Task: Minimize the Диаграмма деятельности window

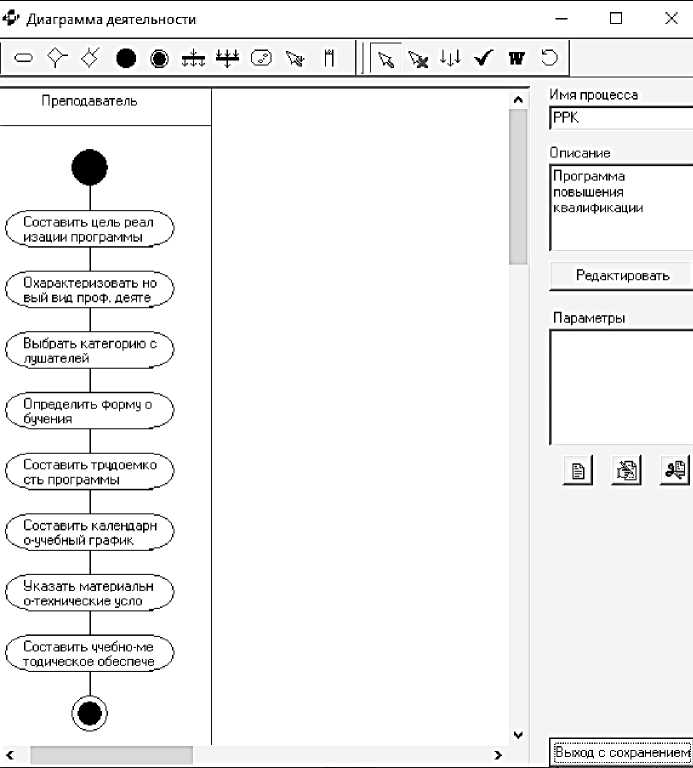Action: click(562, 19)
